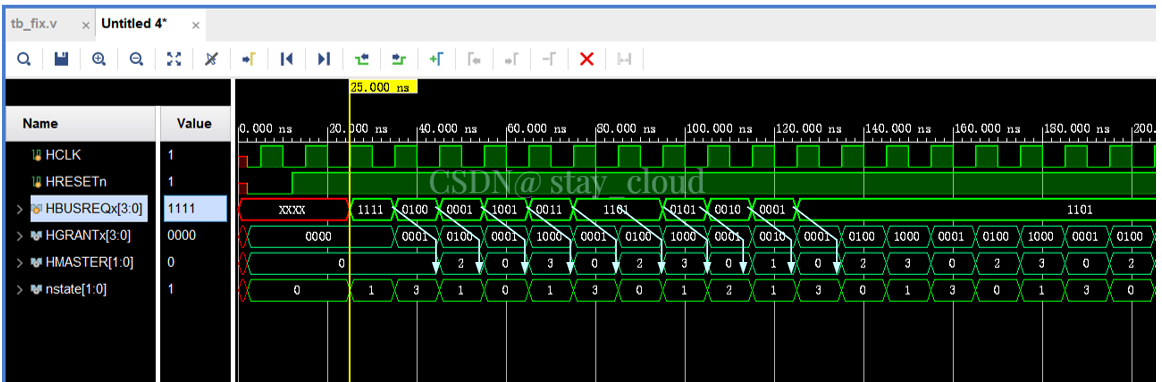Select the Untitled 4* tab
Image resolution: width=1162 pixels, height=382 pixels.
coord(134,24)
